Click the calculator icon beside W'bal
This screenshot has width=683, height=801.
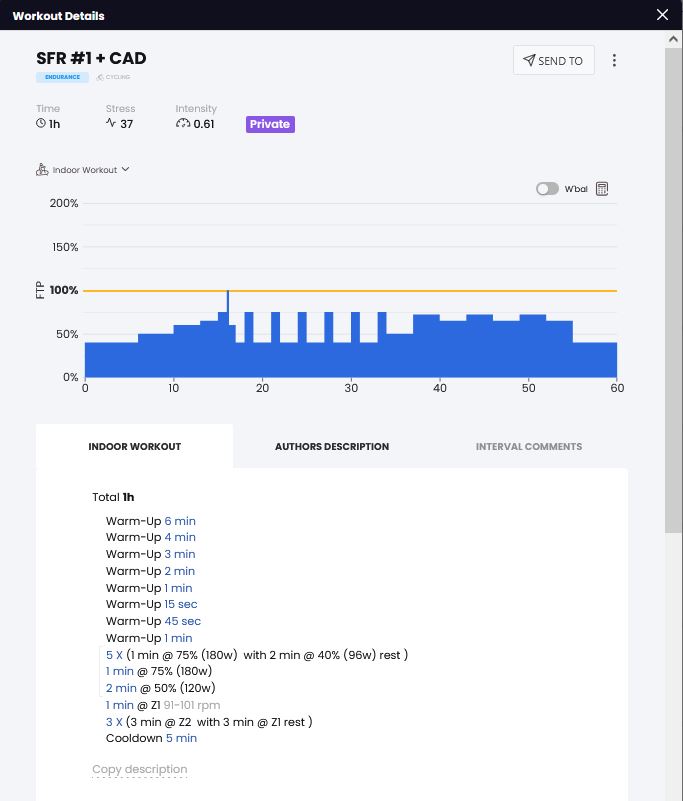[x=602, y=189]
